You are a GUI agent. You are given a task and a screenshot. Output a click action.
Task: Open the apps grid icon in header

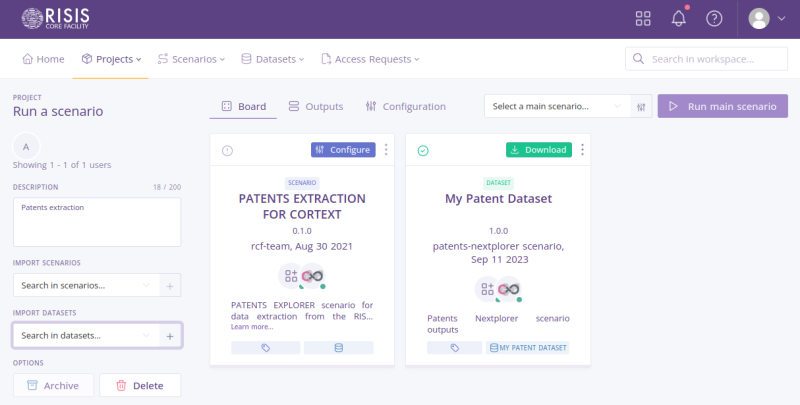click(643, 18)
